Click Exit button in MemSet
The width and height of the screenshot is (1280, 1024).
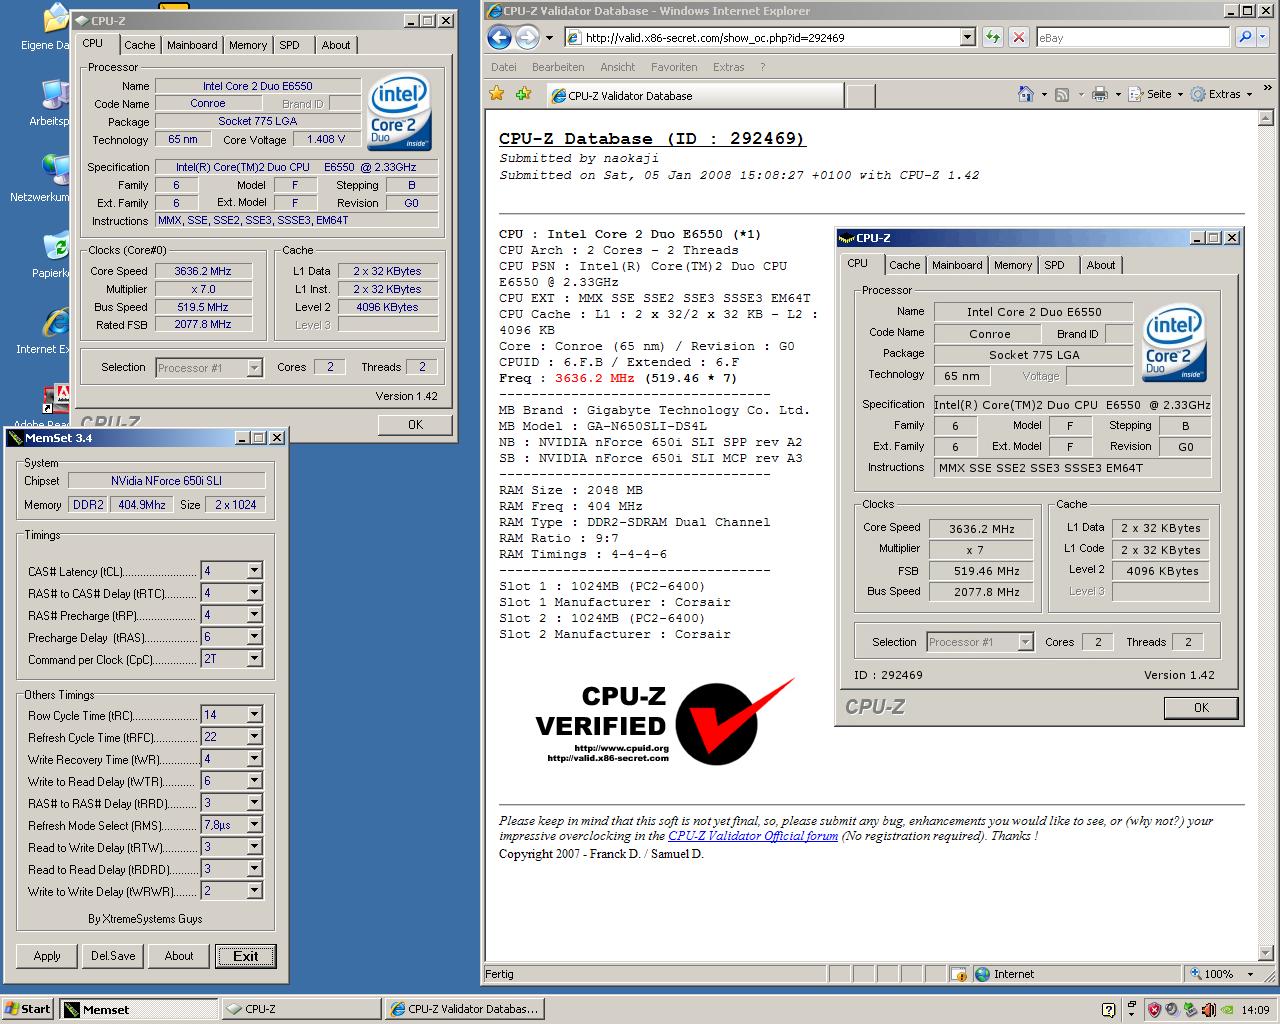click(245, 956)
